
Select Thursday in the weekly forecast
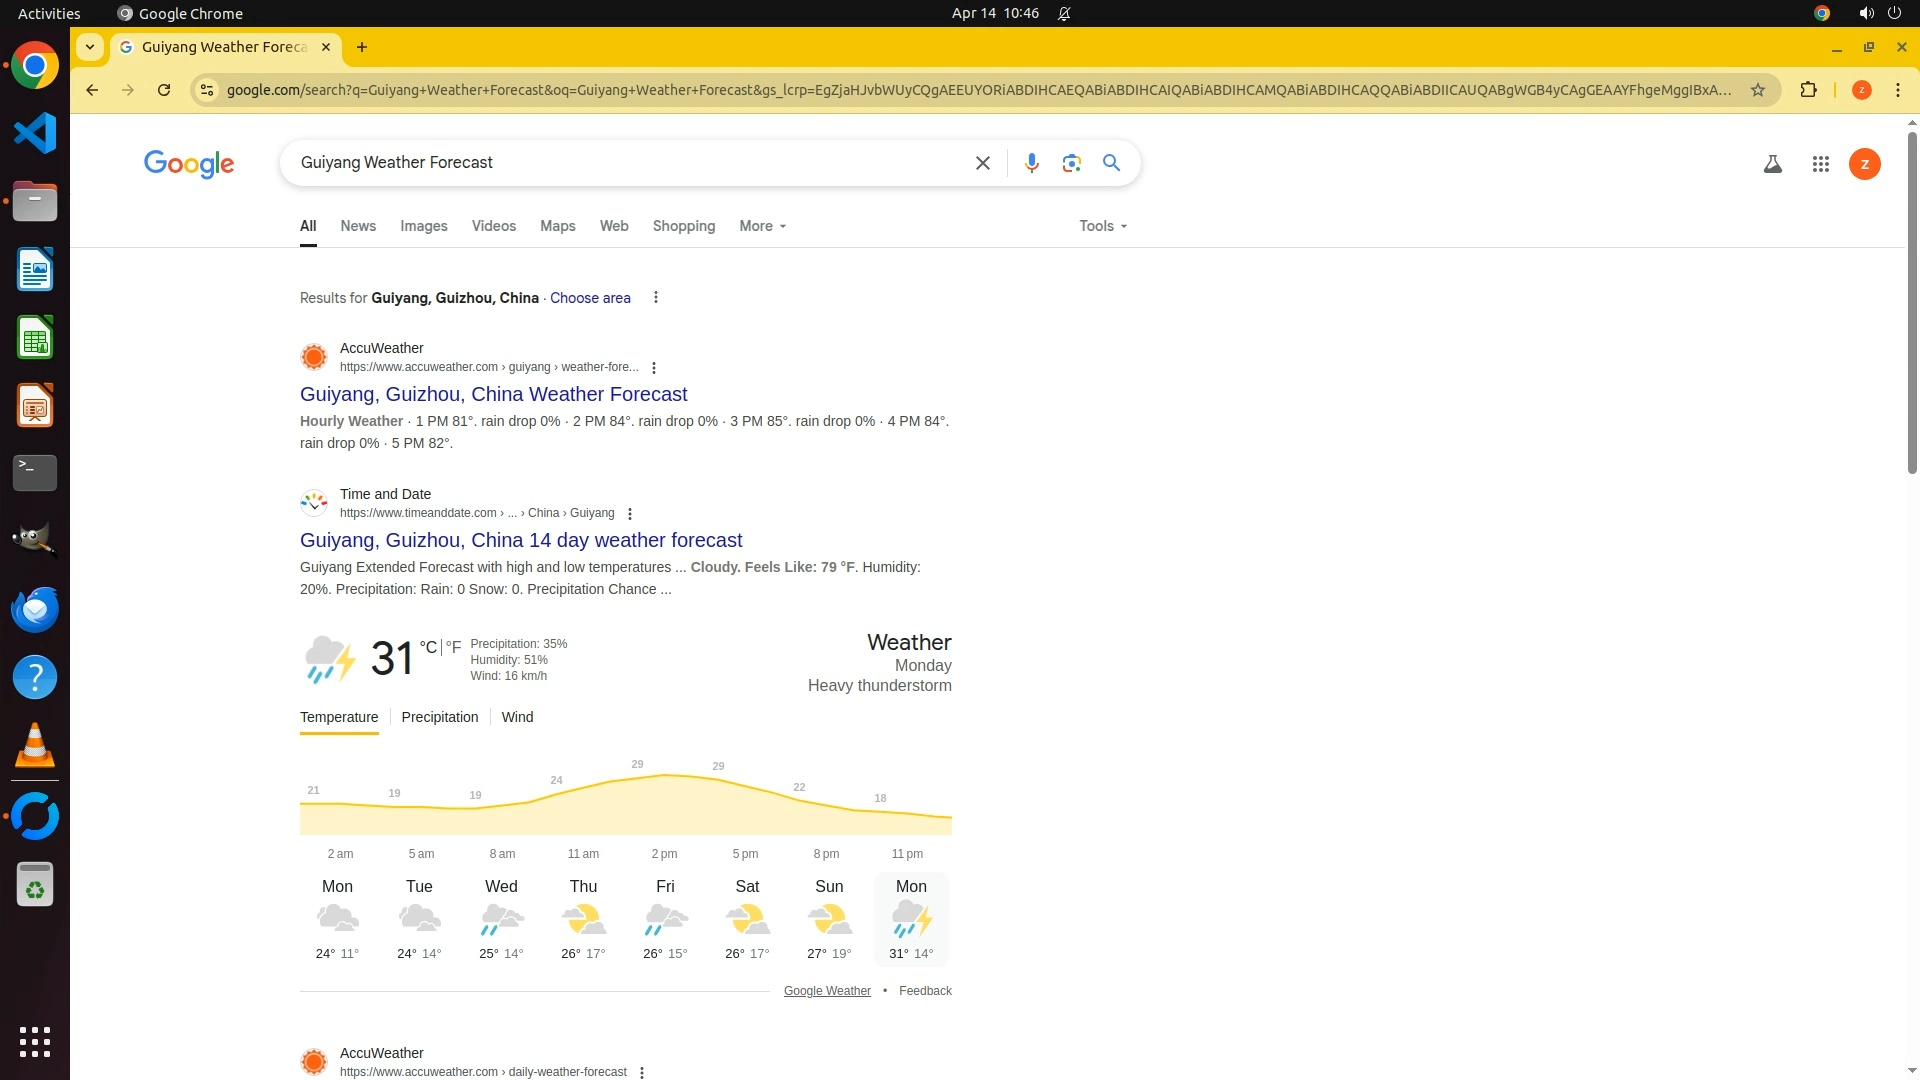click(x=583, y=918)
